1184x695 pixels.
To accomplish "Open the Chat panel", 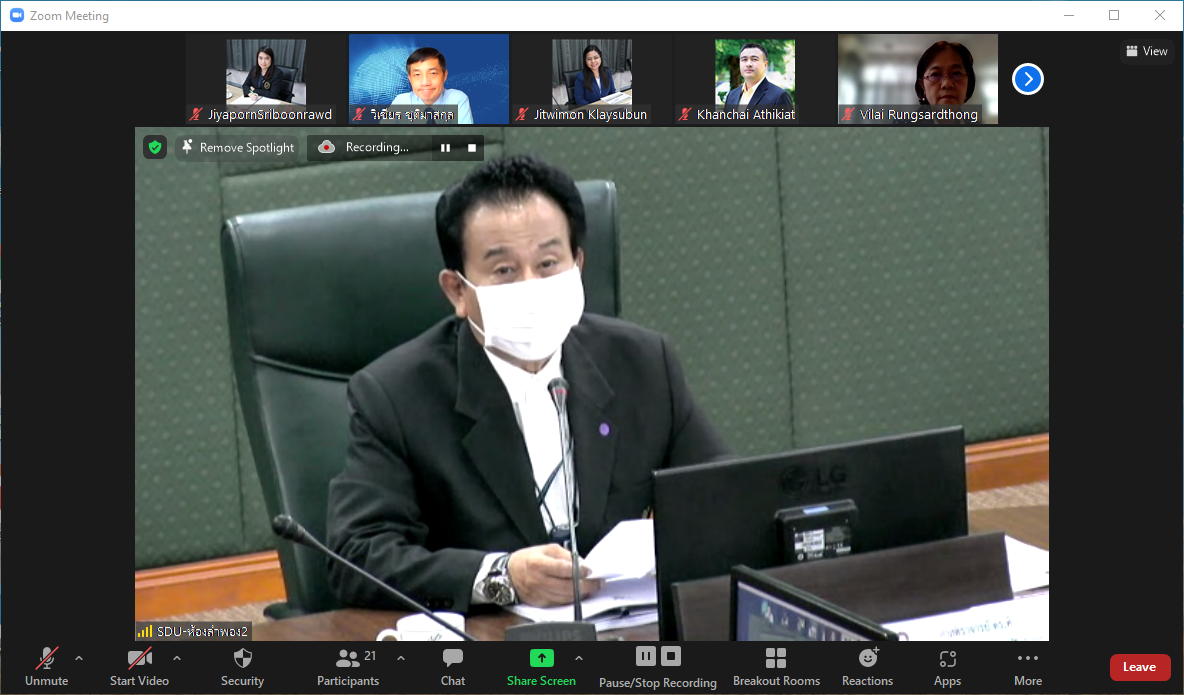I will pos(453,667).
